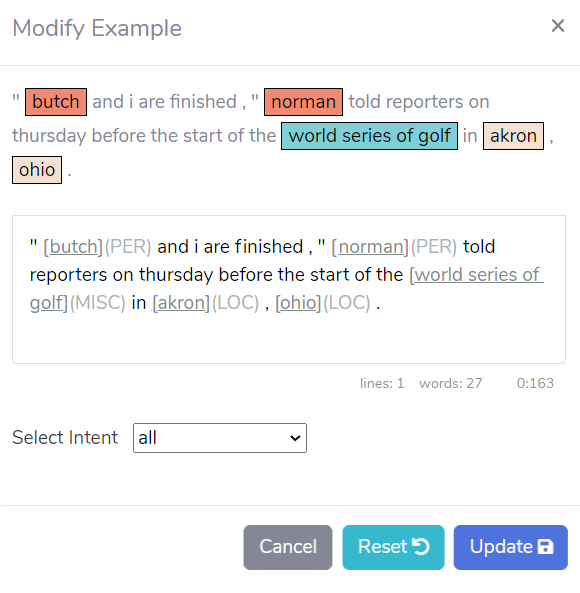Click the [butch](PER) markup link
Screen dimensions: 580x593
pos(98,247)
